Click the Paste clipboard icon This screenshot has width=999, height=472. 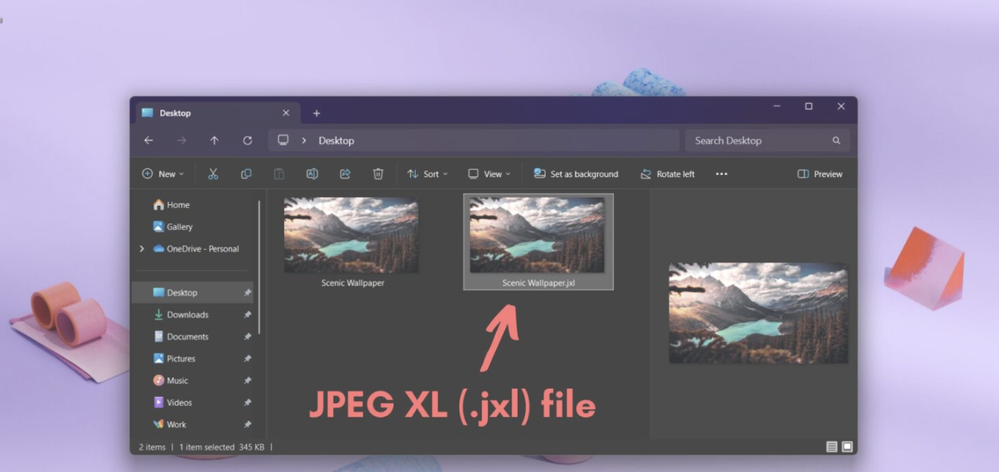[279, 174]
